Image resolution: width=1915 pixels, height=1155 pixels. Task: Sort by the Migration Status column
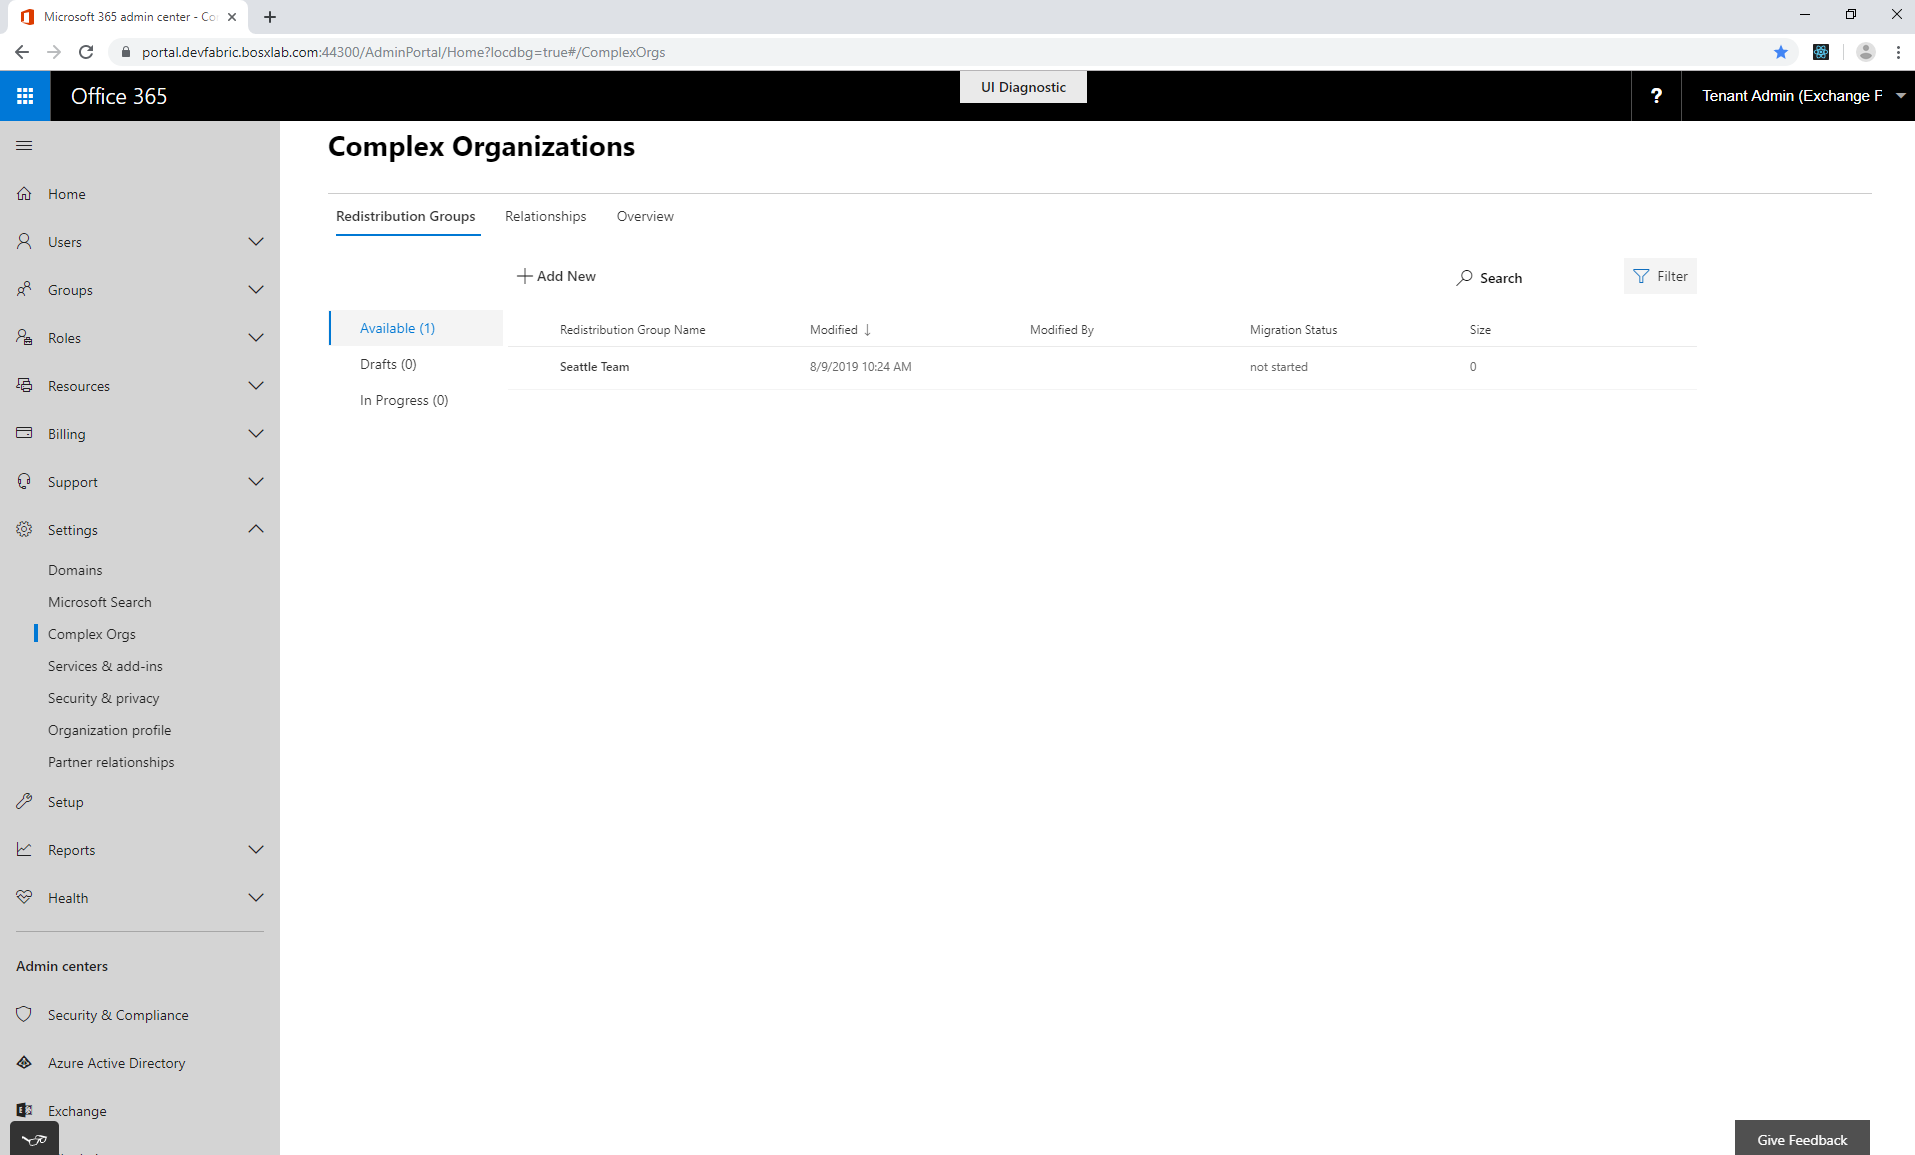tap(1293, 330)
